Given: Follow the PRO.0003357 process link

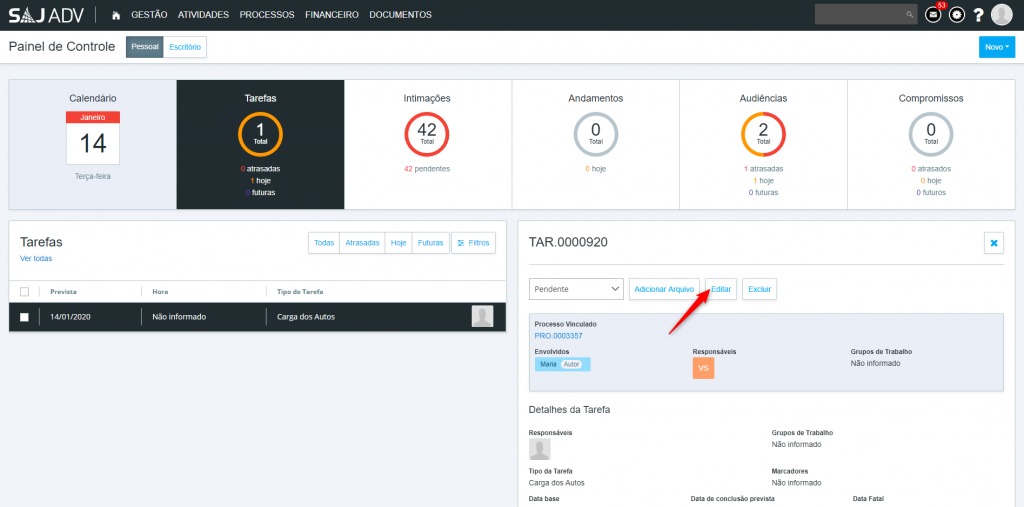Looking at the screenshot, I should tap(558, 336).
